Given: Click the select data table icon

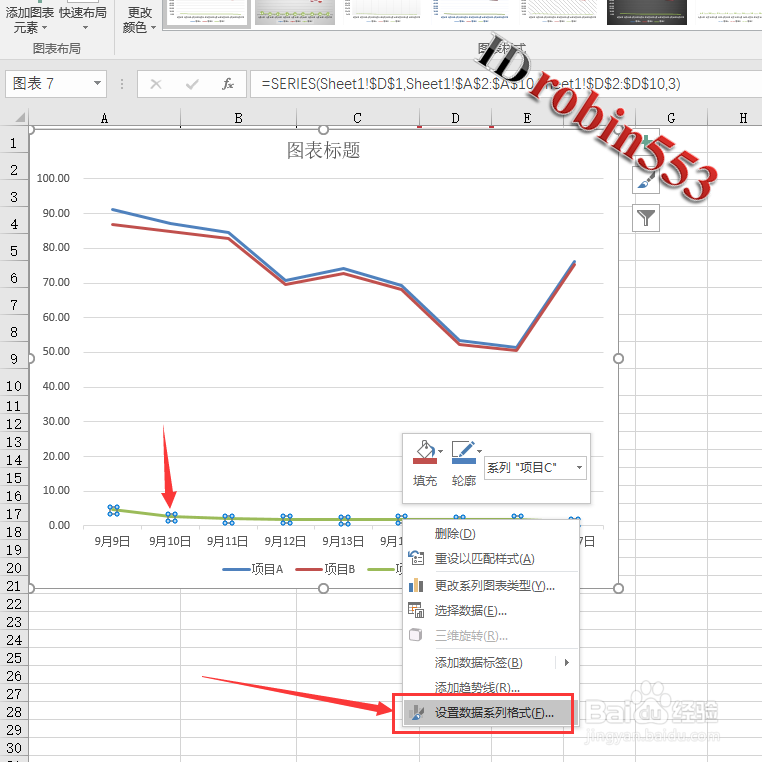Looking at the screenshot, I should [416, 610].
